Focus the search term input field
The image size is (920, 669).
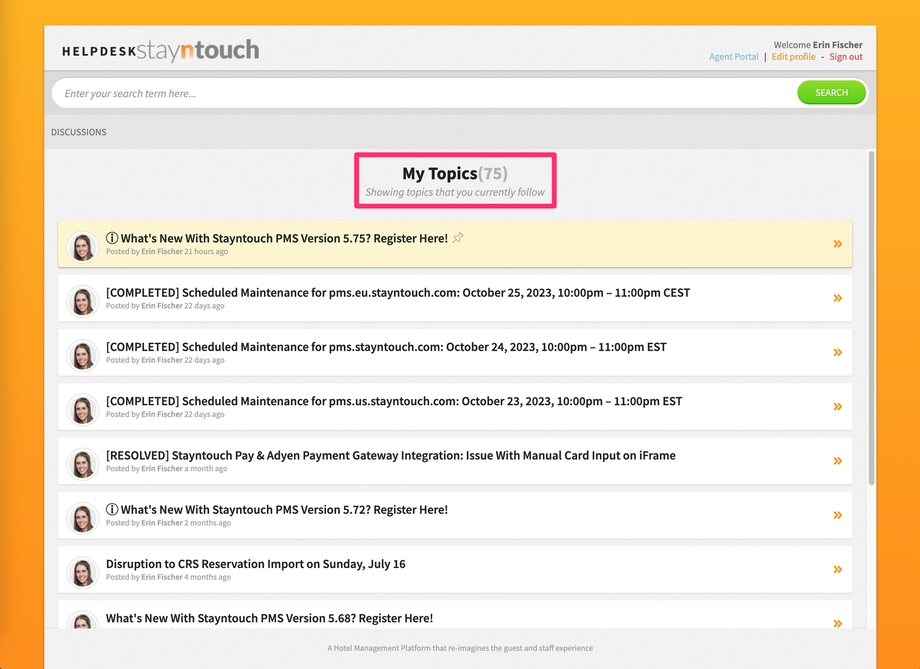424,93
